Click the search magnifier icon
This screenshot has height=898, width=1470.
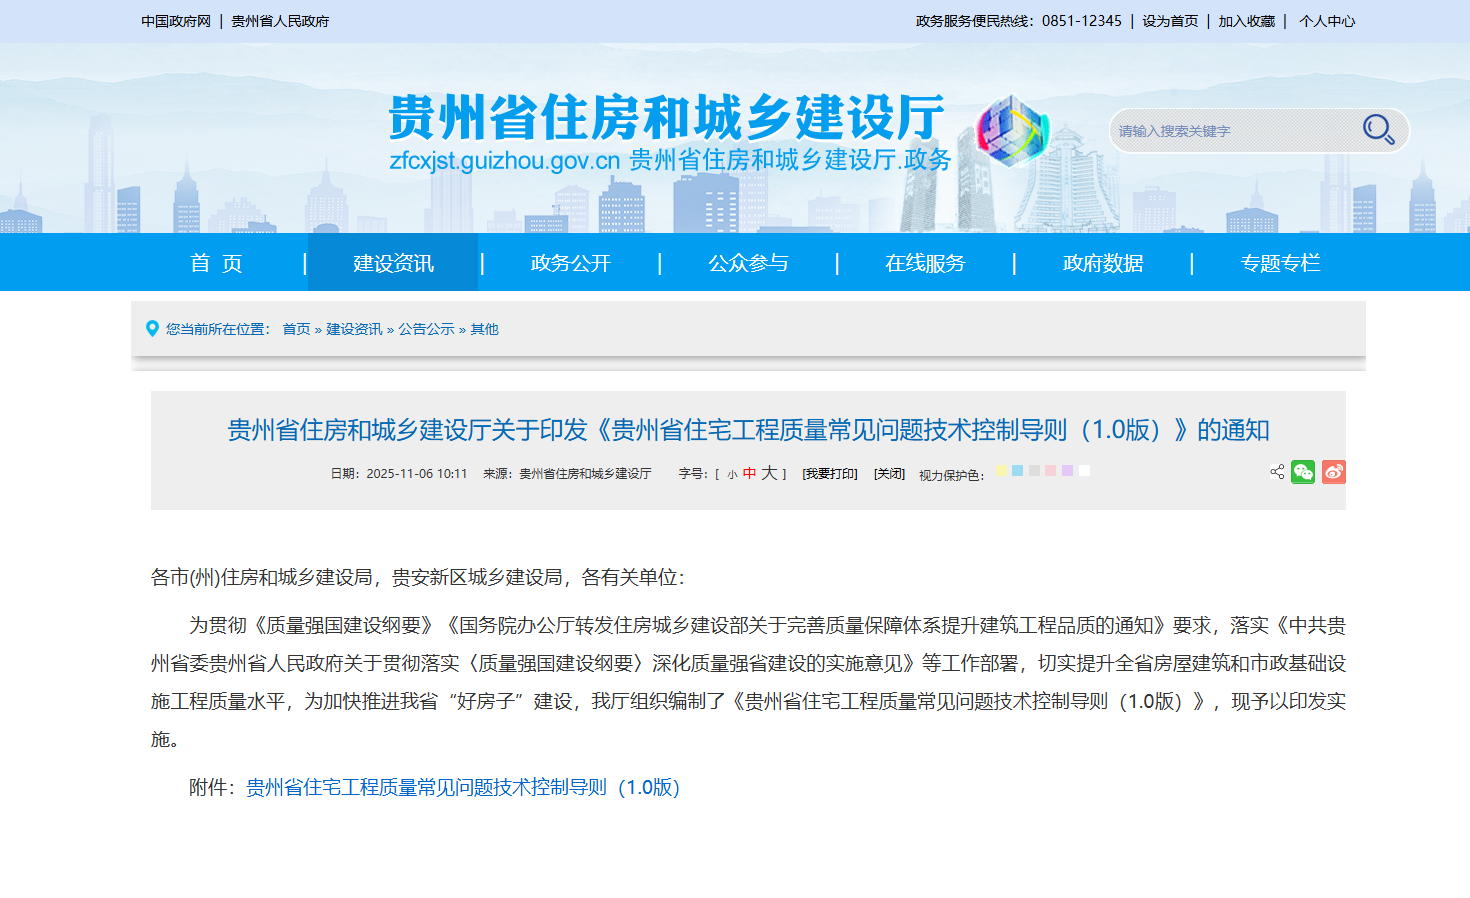click(1377, 129)
